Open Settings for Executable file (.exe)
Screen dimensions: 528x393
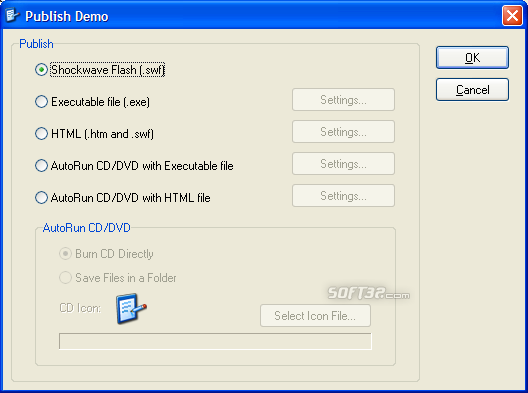pyautogui.click(x=343, y=100)
